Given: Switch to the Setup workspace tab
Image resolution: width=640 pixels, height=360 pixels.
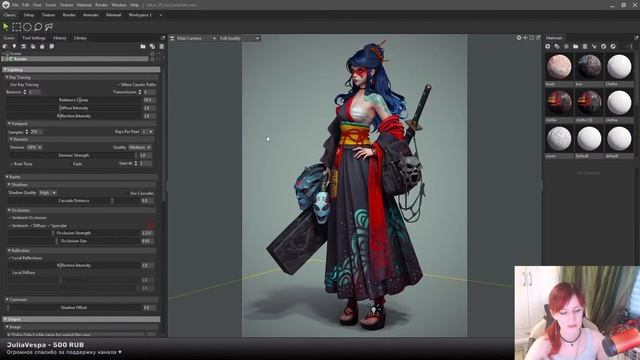Looking at the screenshot, I should point(29,15).
